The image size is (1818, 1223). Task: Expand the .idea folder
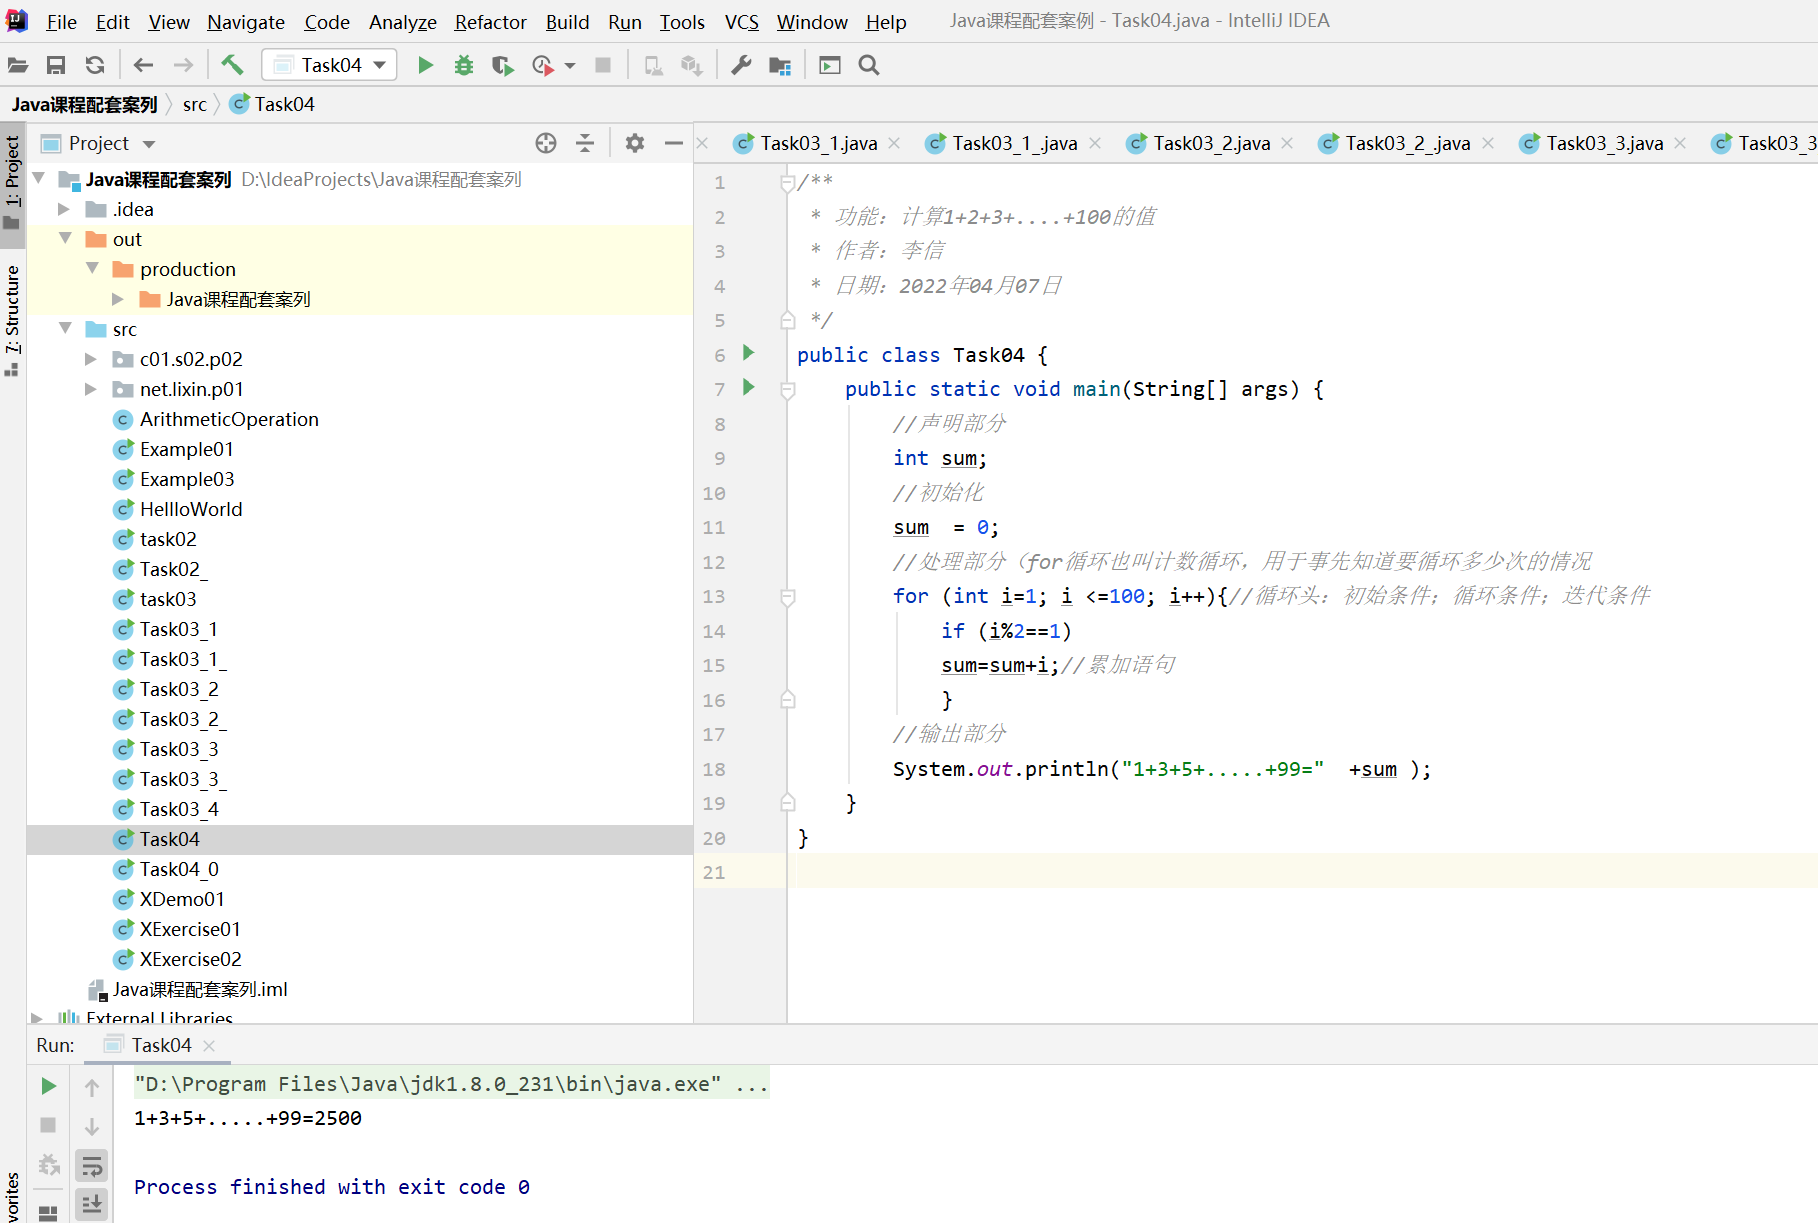[64, 209]
